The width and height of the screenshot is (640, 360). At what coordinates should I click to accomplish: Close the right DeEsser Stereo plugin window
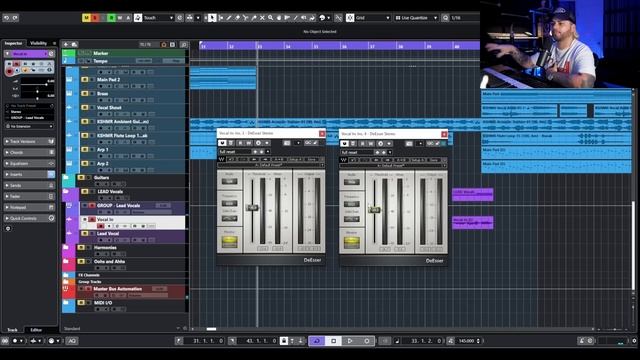point(444,134)
